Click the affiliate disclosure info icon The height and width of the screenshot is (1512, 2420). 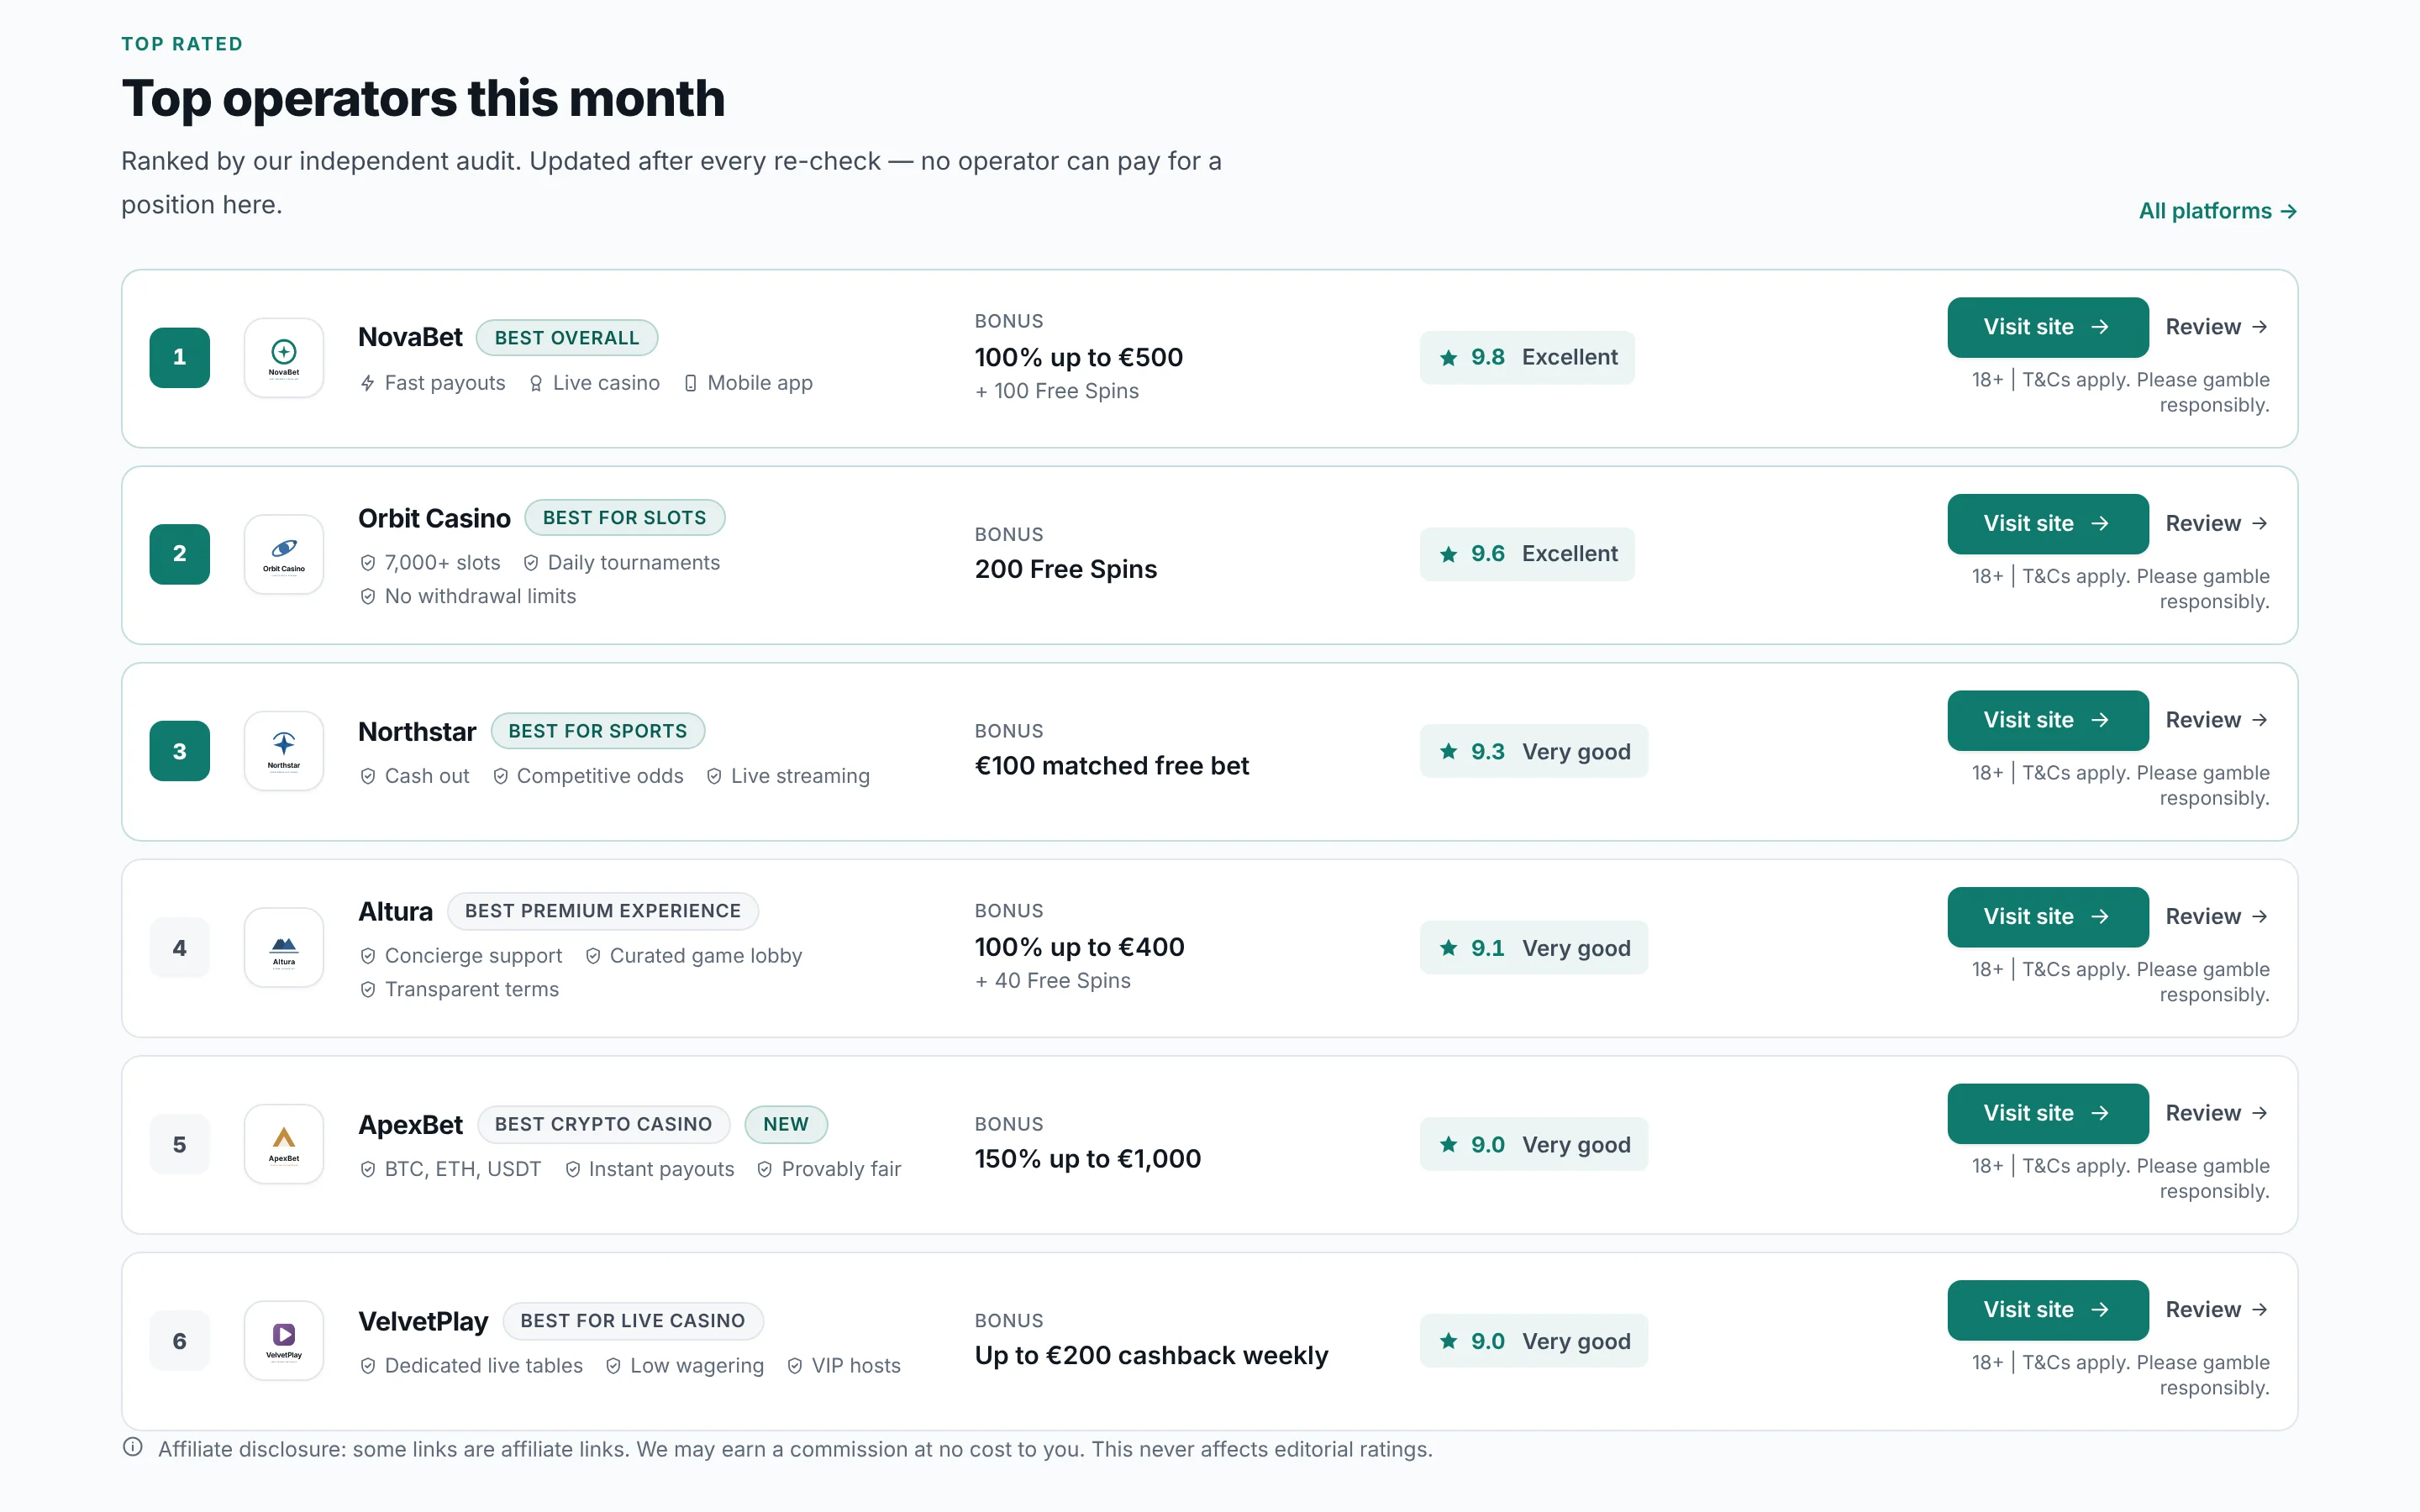[x=133, y=1447]
